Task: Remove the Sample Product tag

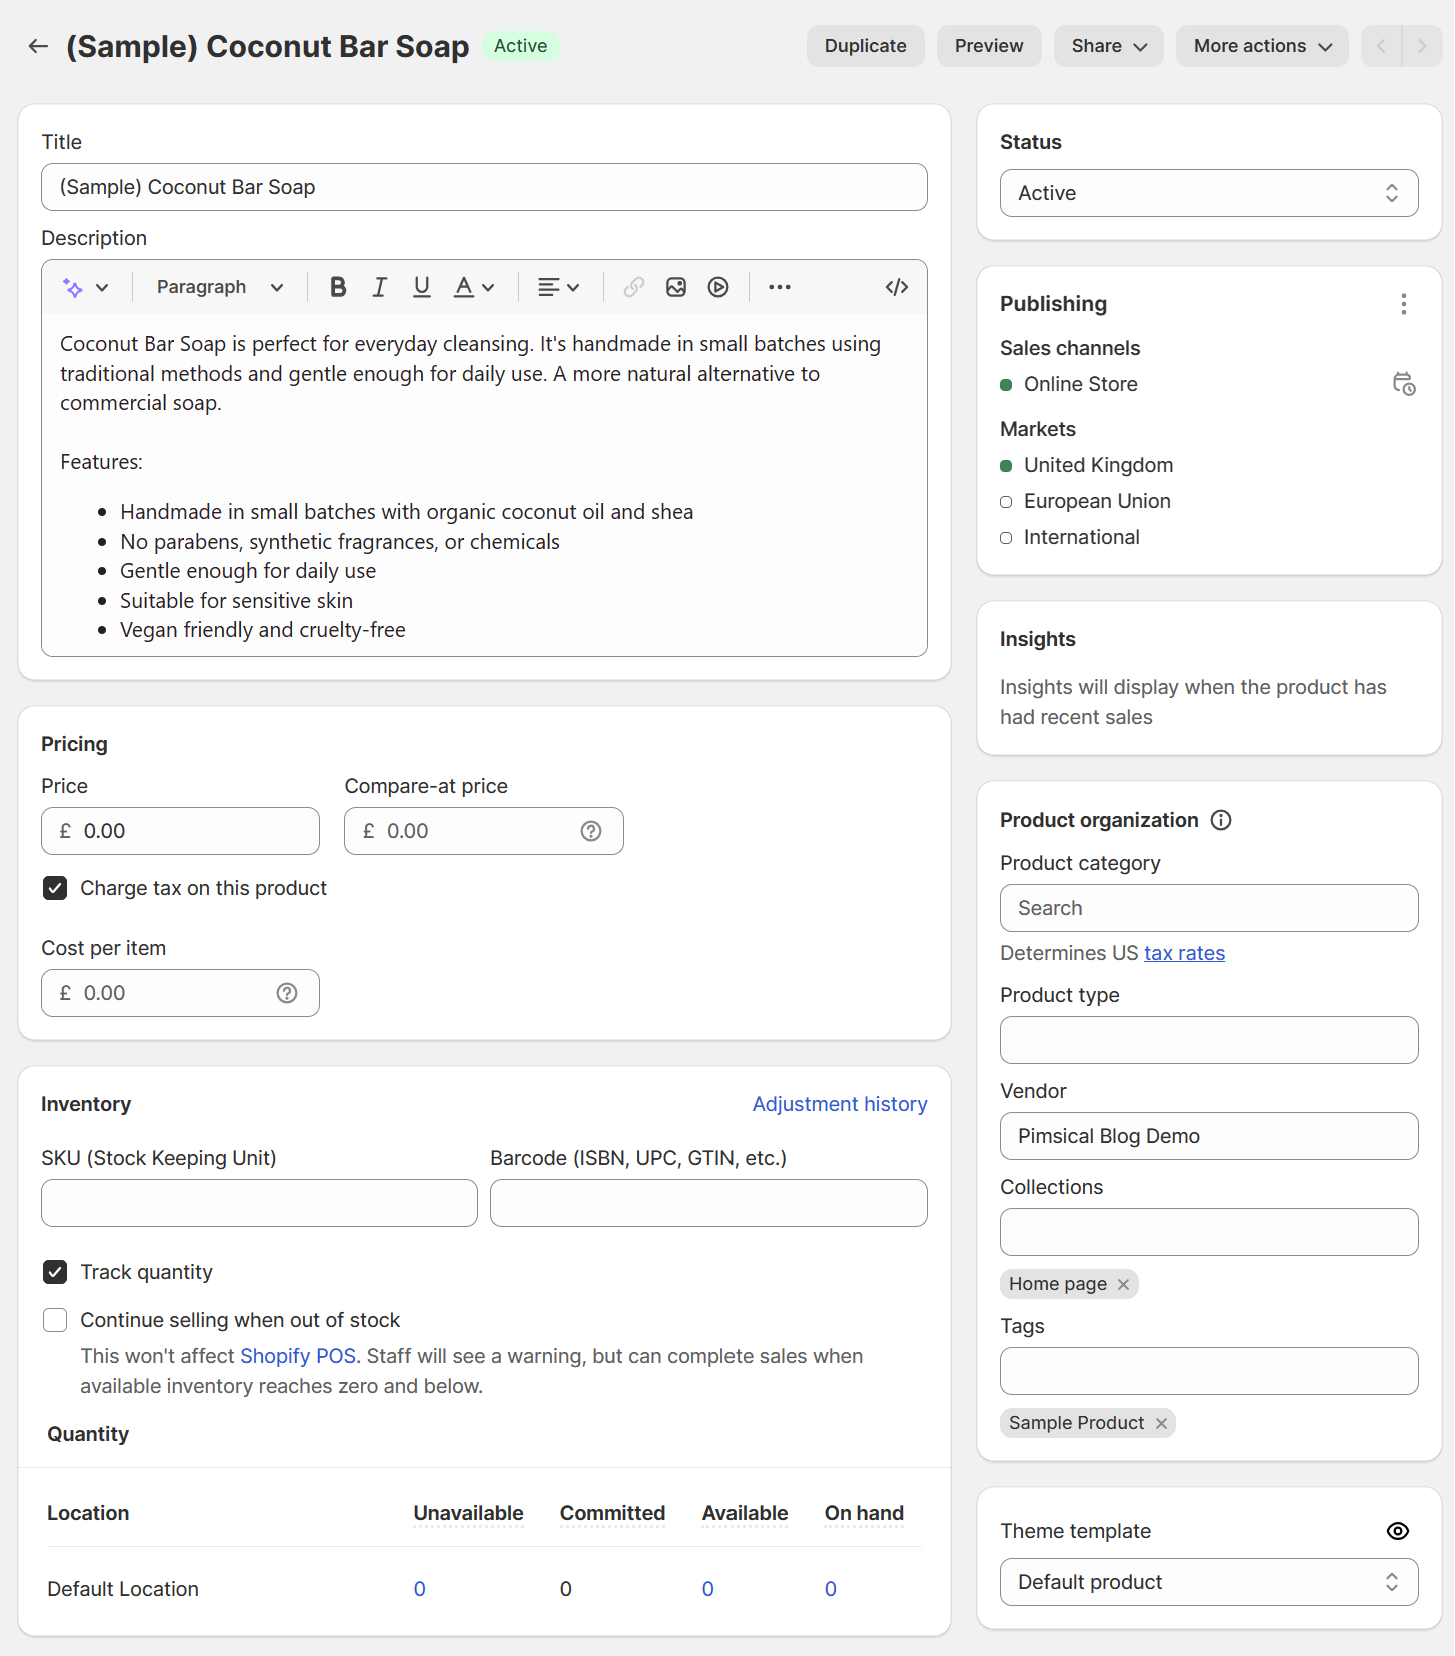Action: (1161, 1423)
